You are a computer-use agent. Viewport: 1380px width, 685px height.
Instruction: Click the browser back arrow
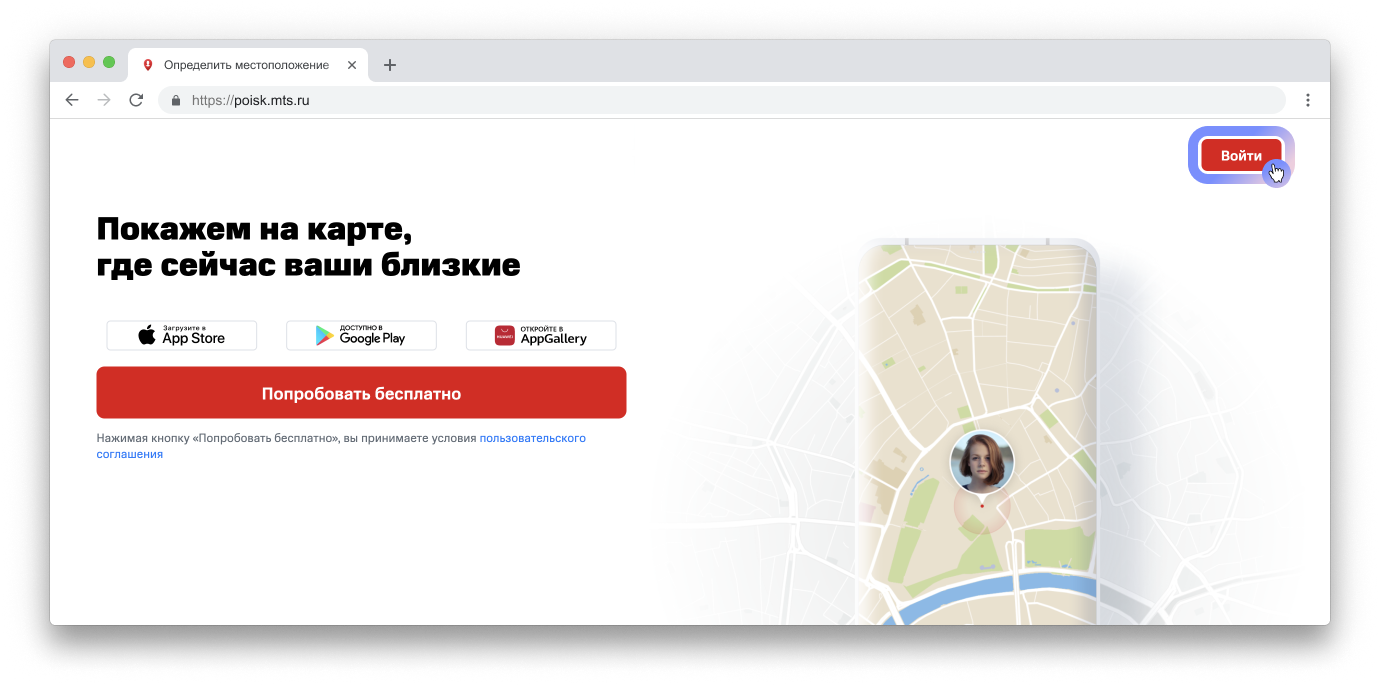[72, 100]
